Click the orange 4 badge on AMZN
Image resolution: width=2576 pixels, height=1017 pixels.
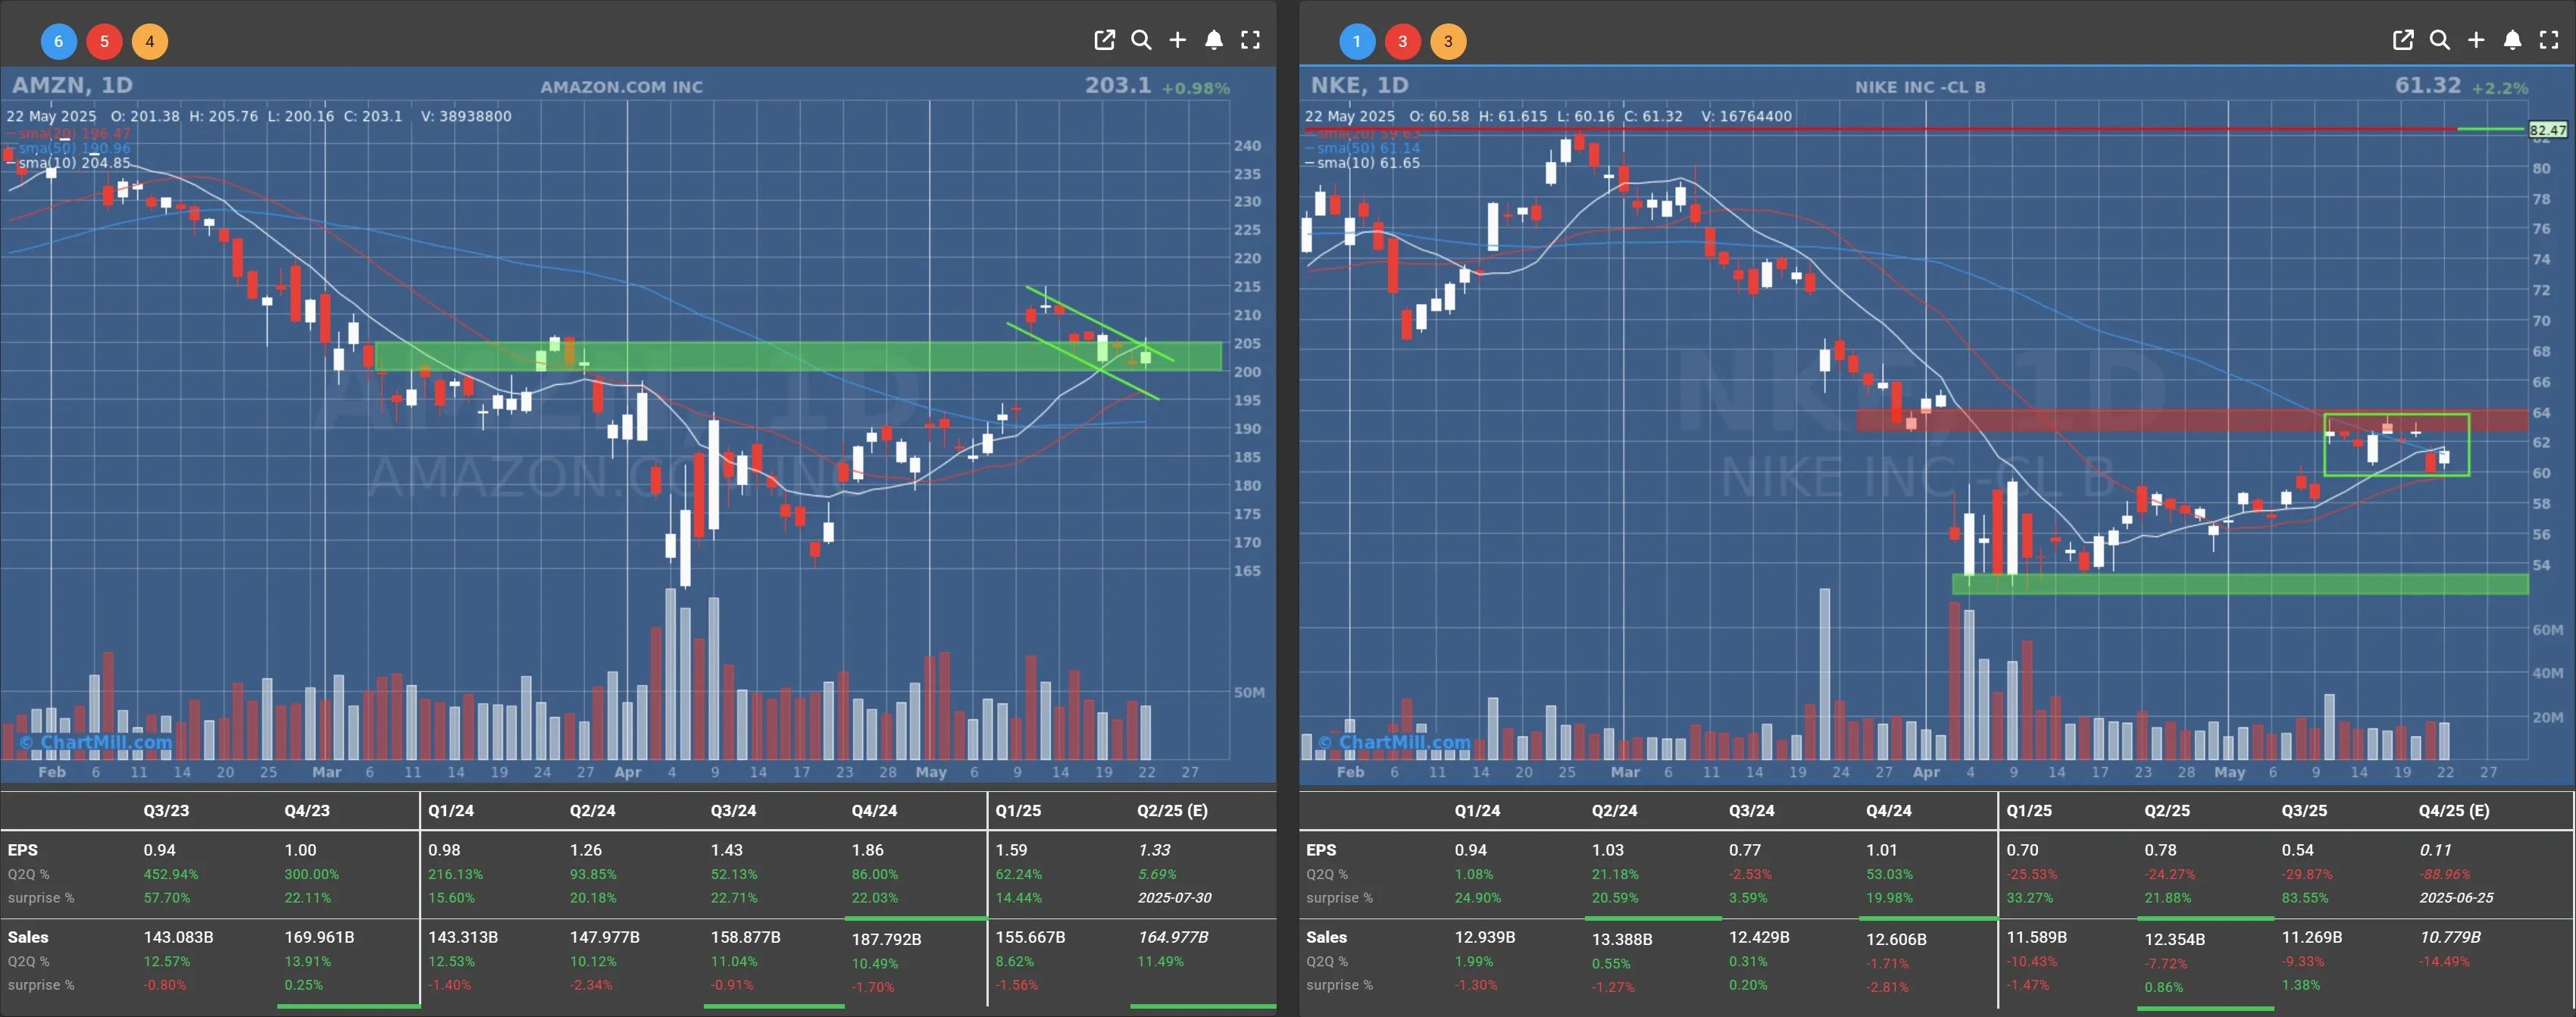pos(150,41)
